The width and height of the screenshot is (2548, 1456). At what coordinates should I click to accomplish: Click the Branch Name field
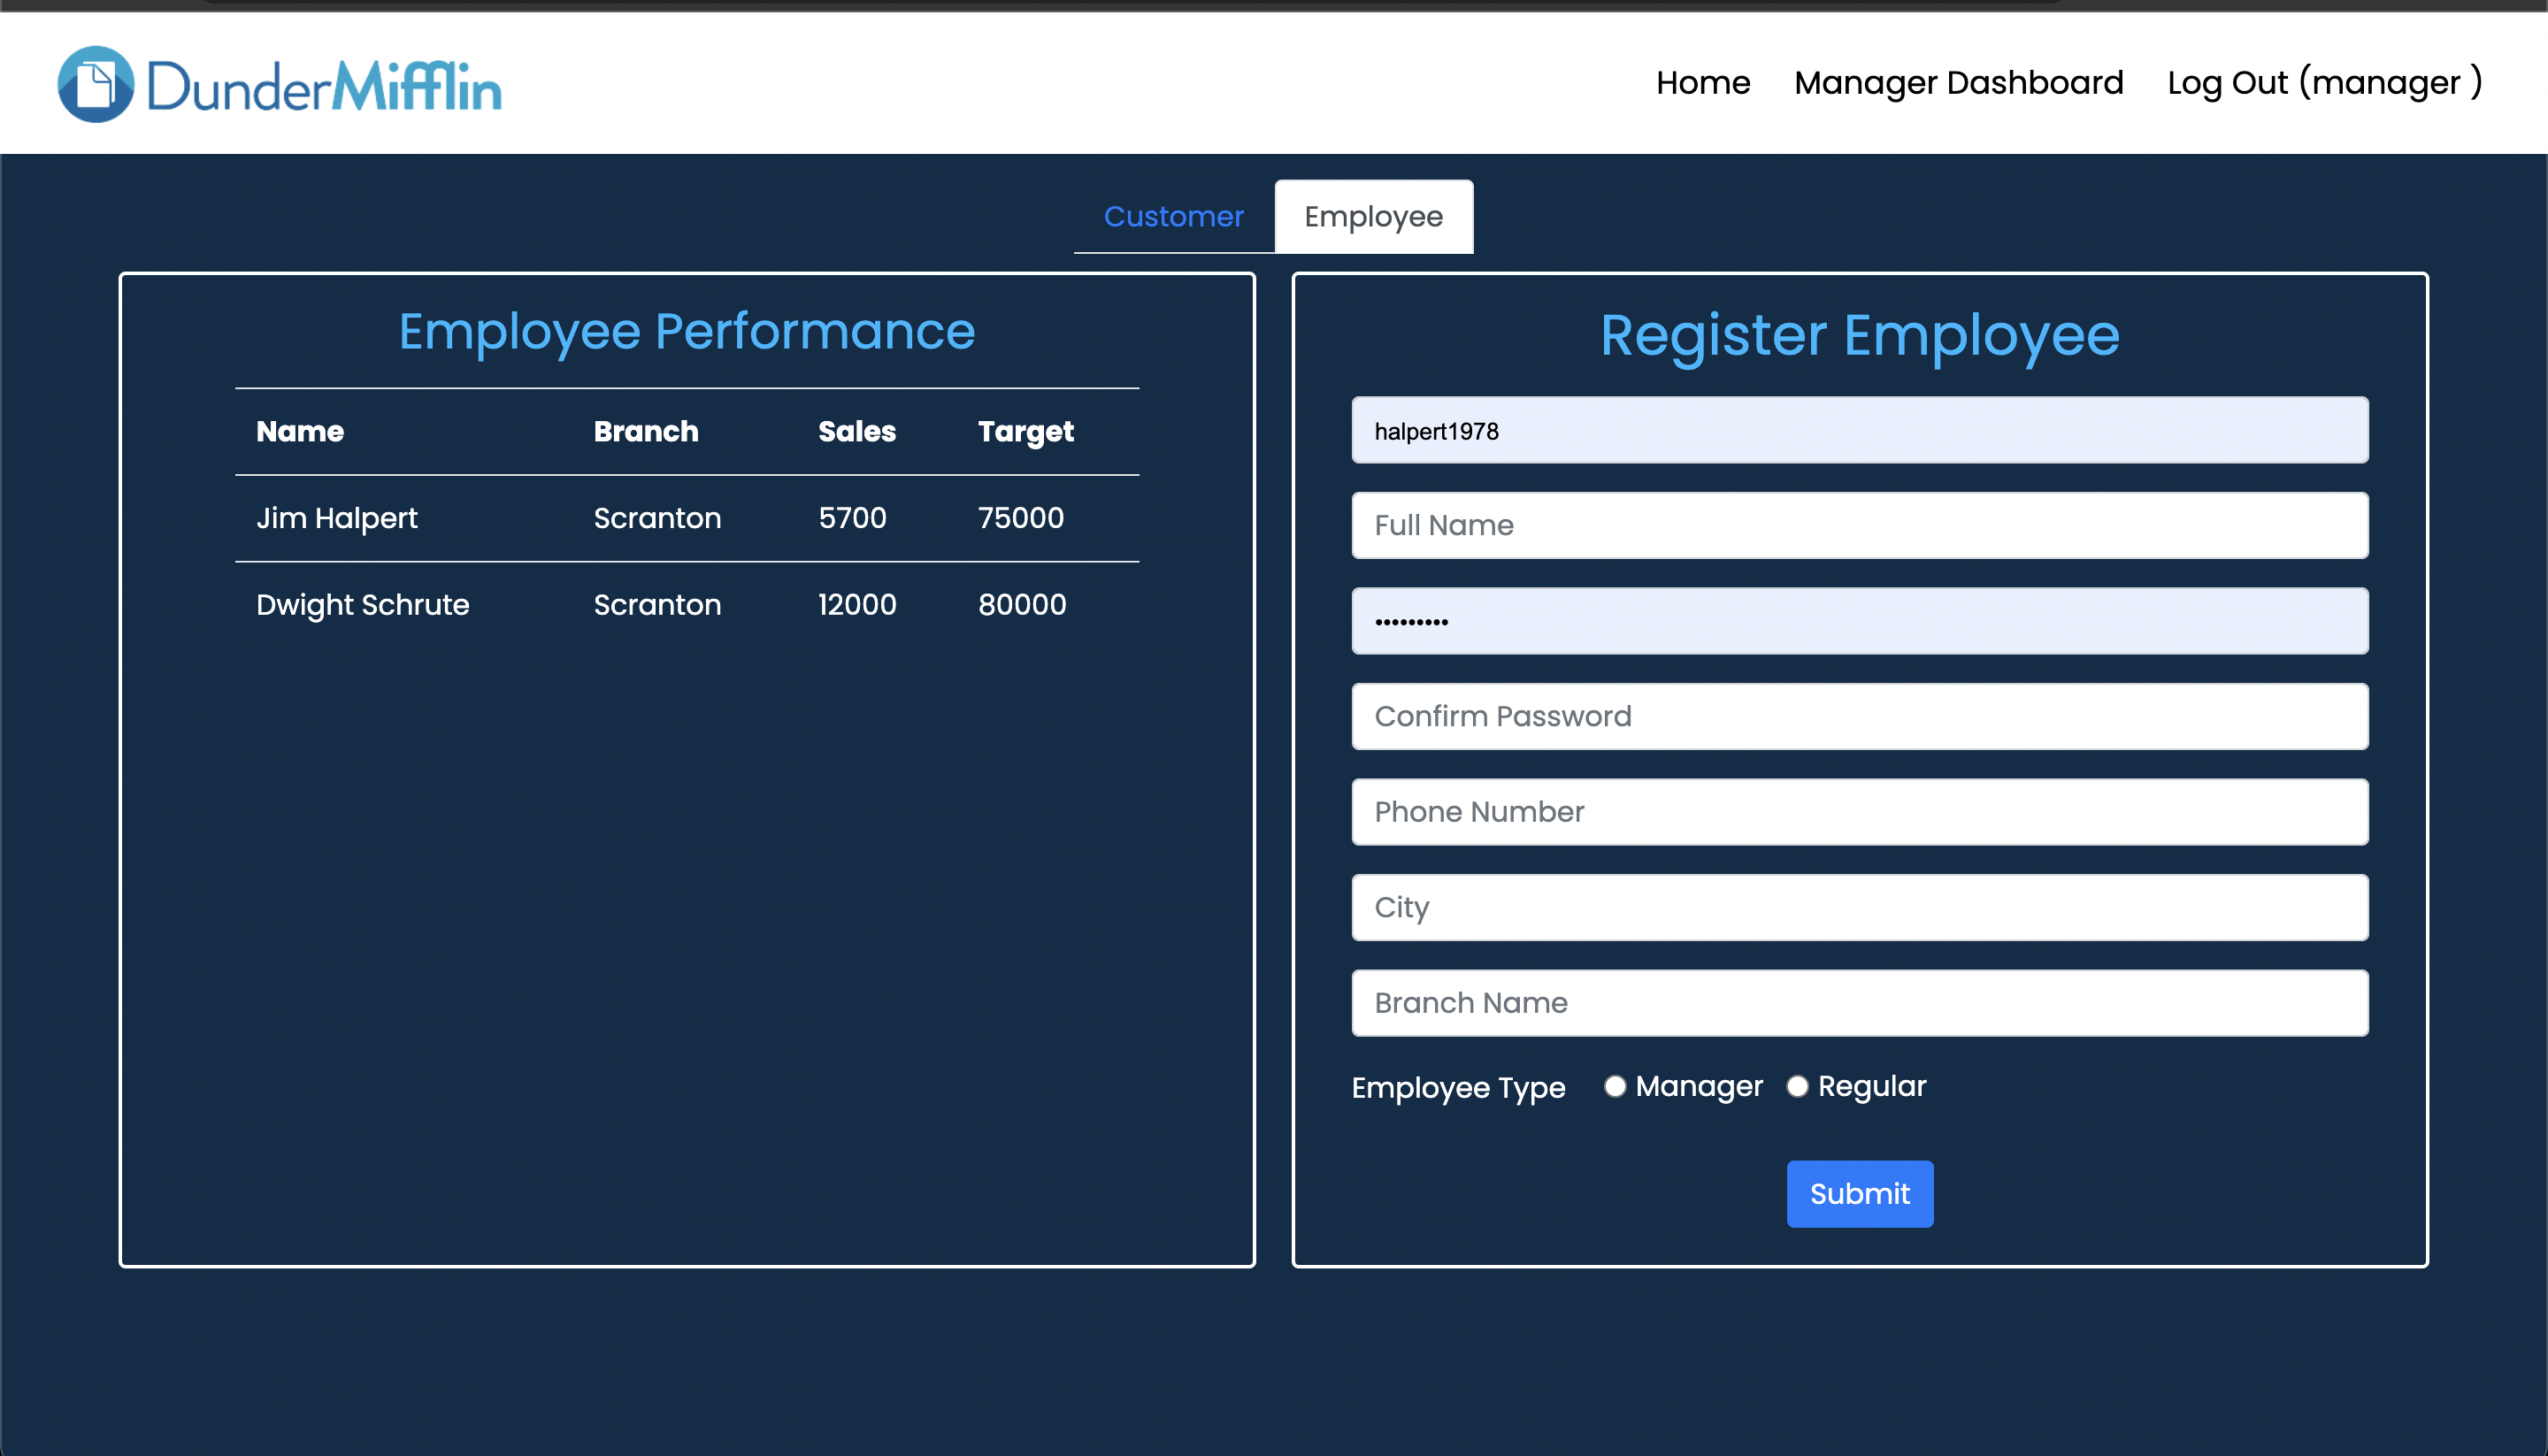(1859, 1003)
